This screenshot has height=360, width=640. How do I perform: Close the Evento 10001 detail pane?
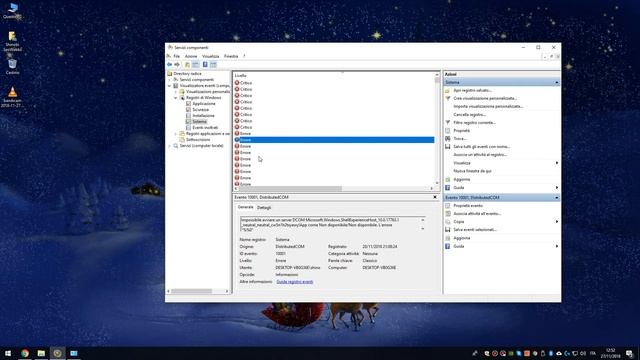(435, 197)
